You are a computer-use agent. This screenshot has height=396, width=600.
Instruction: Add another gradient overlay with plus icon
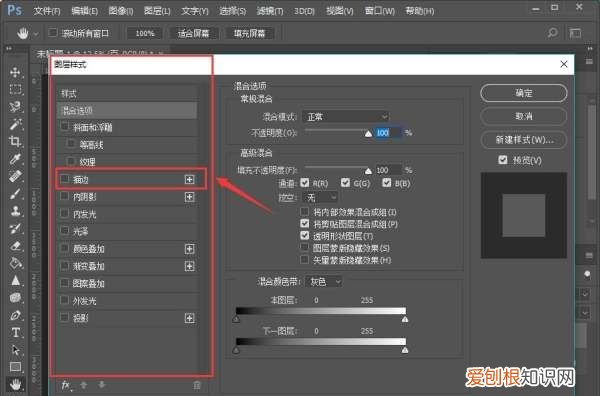coord(189,266)
